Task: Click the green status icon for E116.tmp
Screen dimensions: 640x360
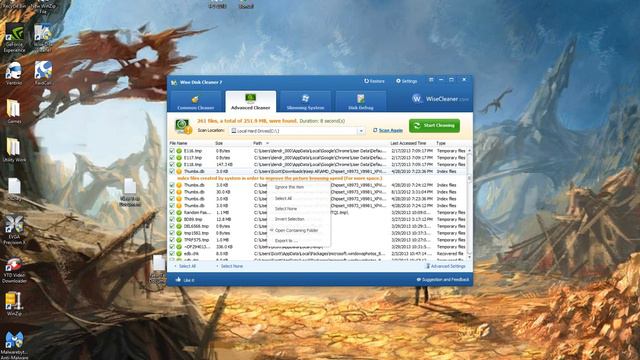Action: coord(179,151)
